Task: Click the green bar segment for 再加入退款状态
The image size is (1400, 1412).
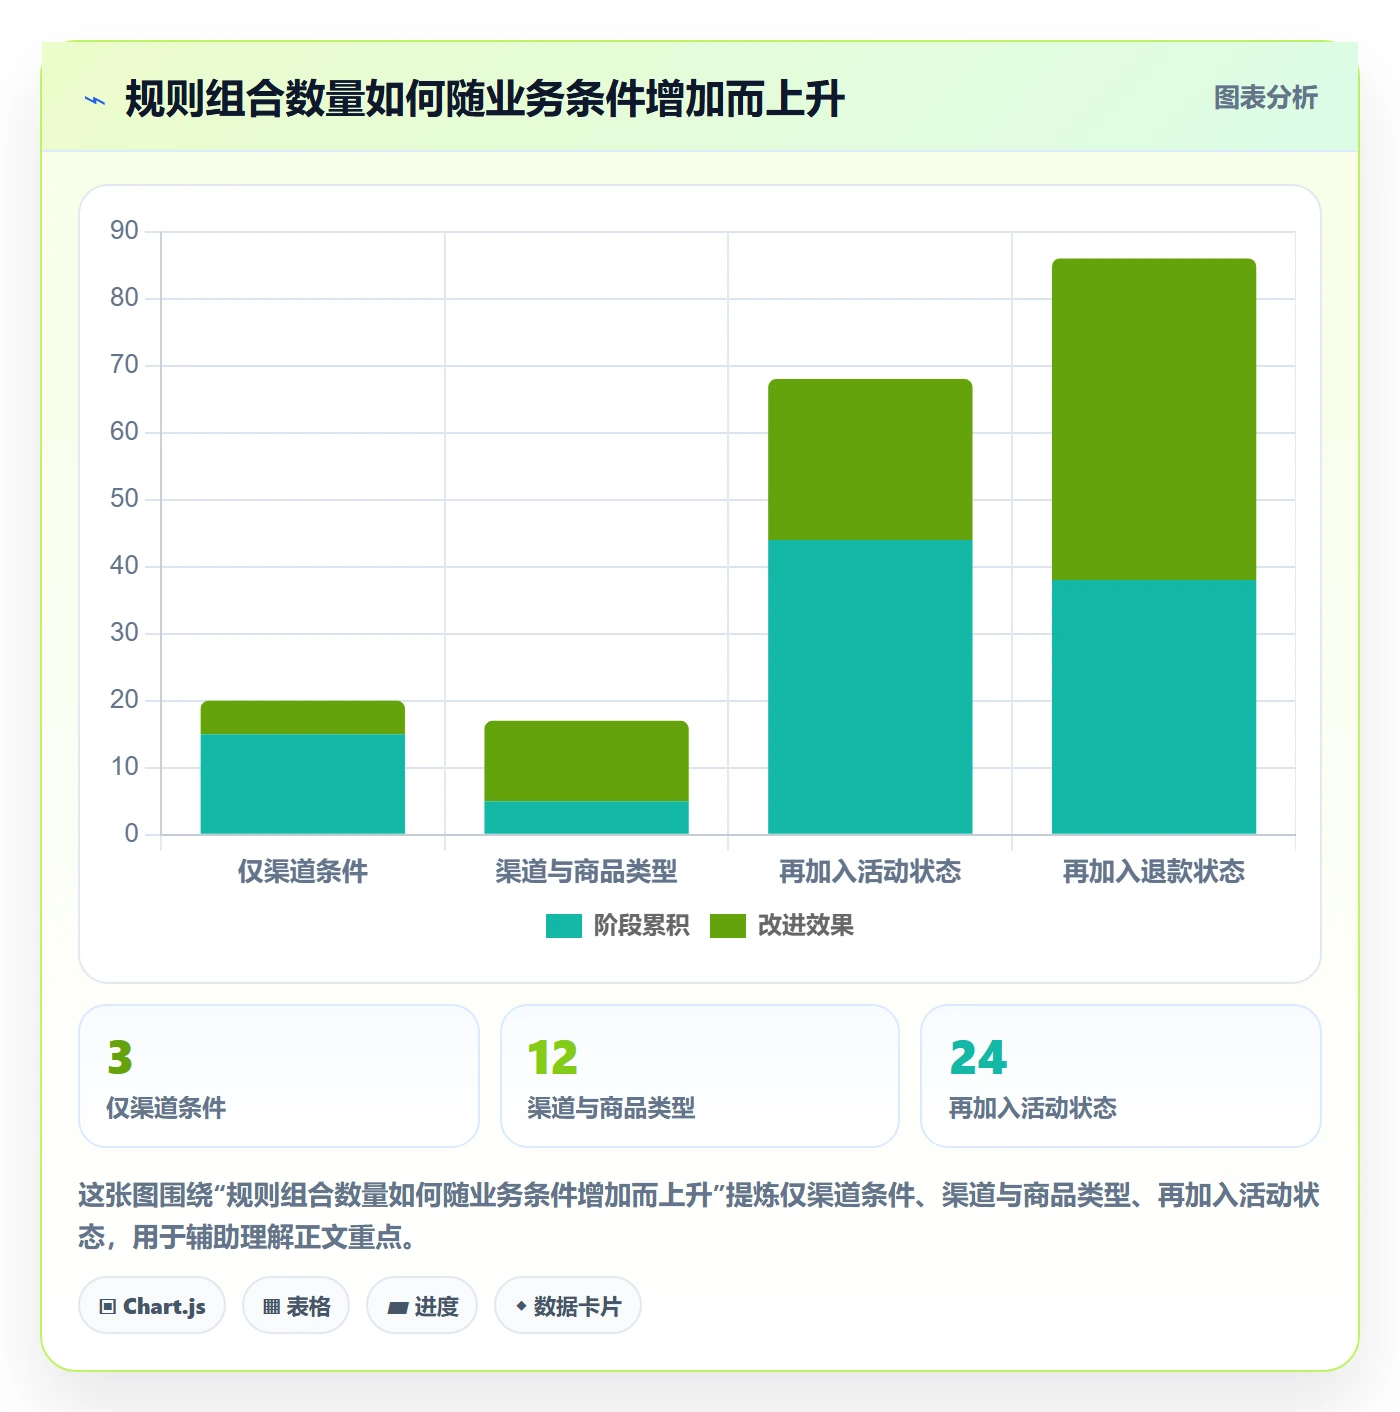Action: (1154, 420)
